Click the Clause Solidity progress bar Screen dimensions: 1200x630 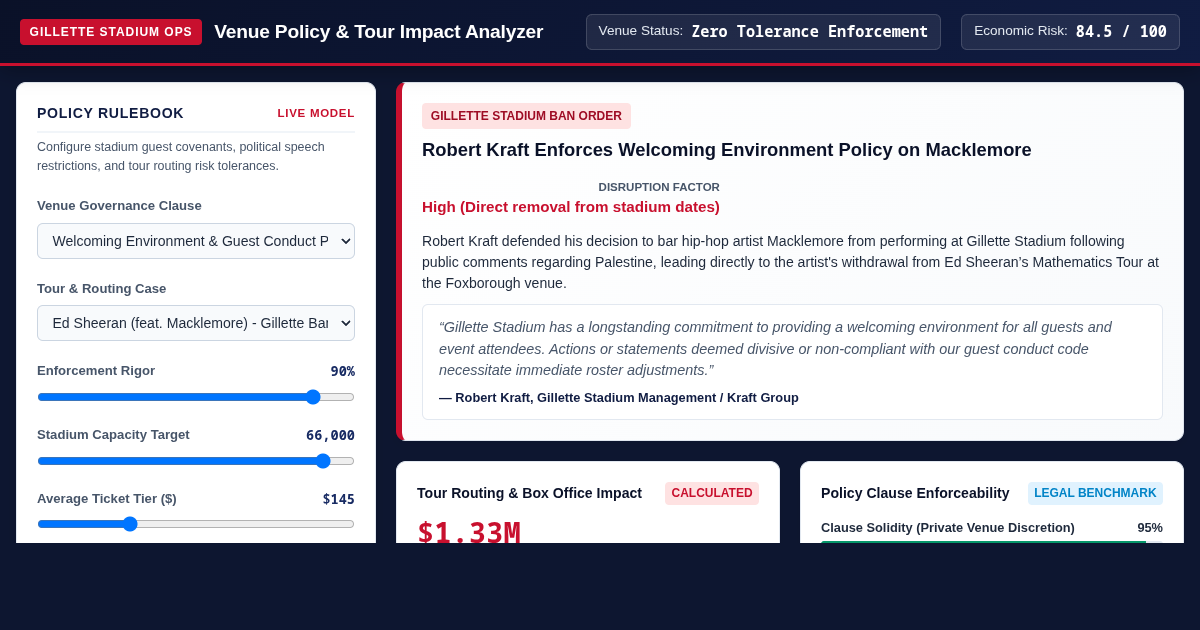992,542
